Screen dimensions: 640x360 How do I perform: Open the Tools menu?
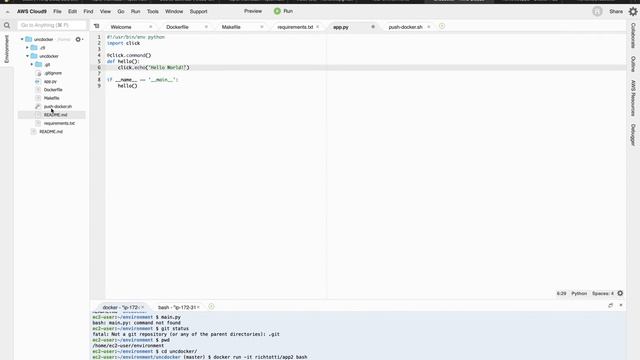pyautogui.click(x=153, y=11)
